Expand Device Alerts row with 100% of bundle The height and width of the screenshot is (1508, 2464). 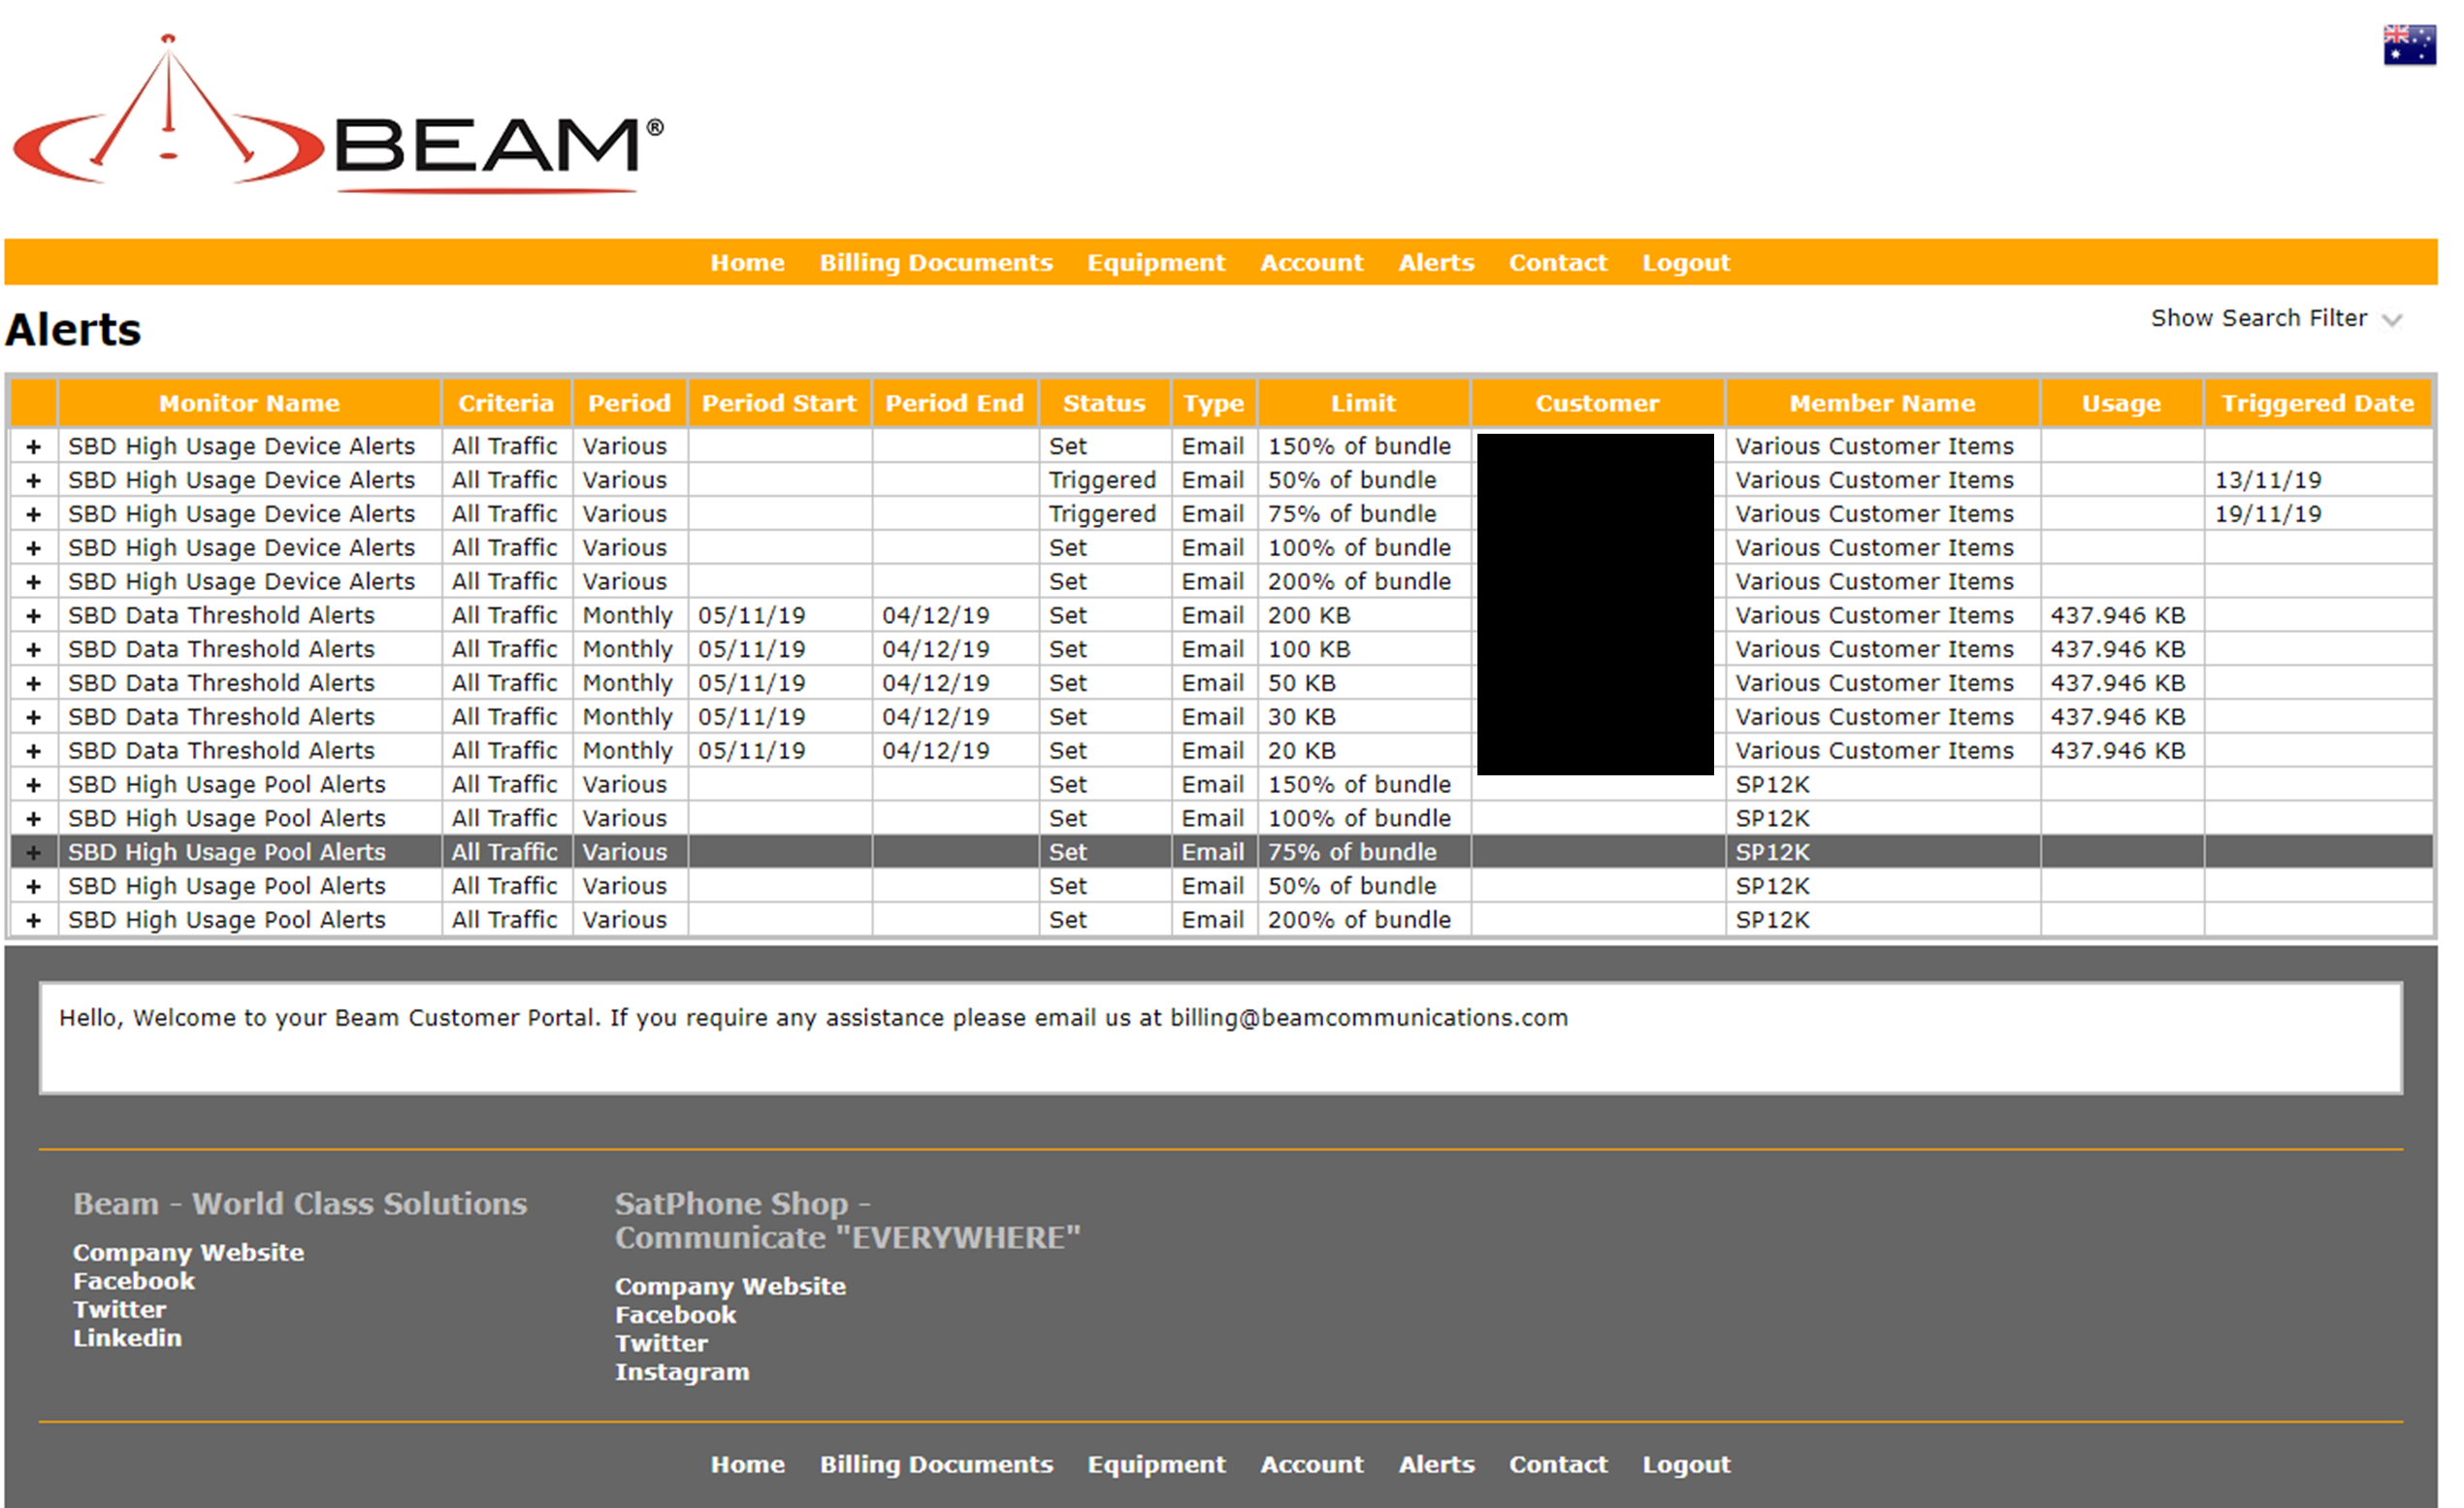click(33, 548)
